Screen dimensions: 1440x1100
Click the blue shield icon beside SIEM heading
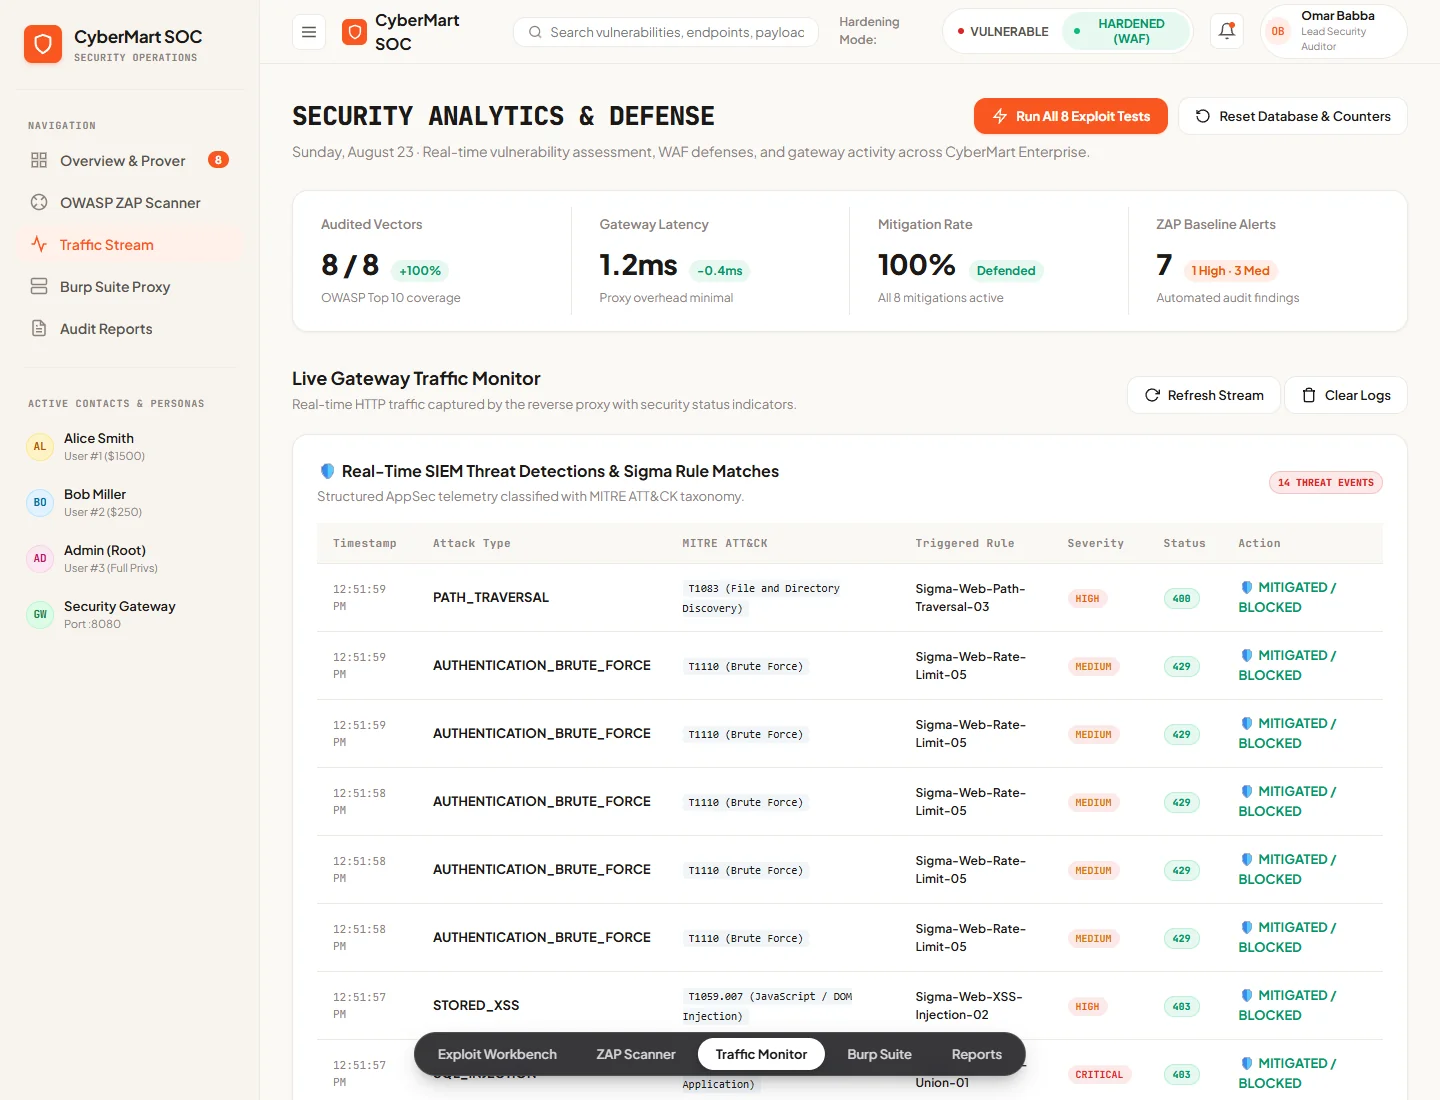327,471
